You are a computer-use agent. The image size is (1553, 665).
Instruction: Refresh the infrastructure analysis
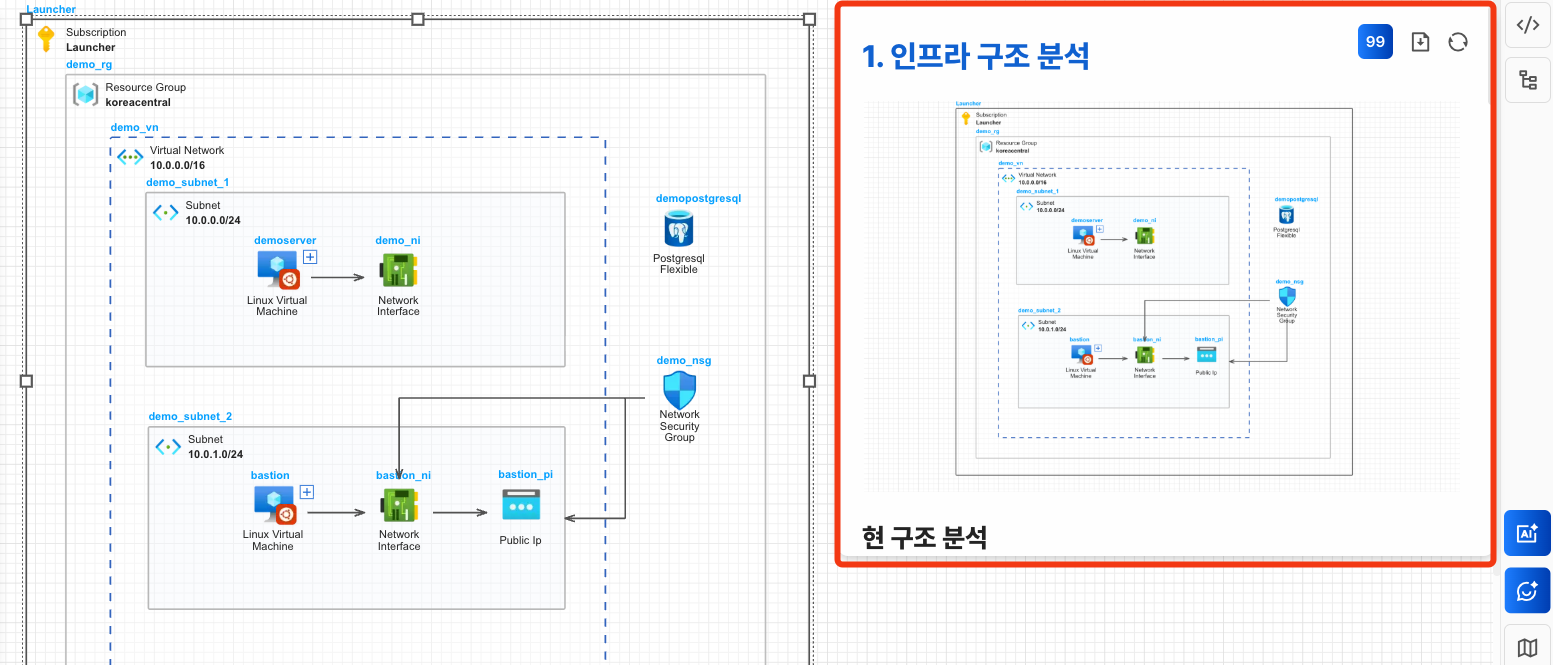(x=1458, y=41)
